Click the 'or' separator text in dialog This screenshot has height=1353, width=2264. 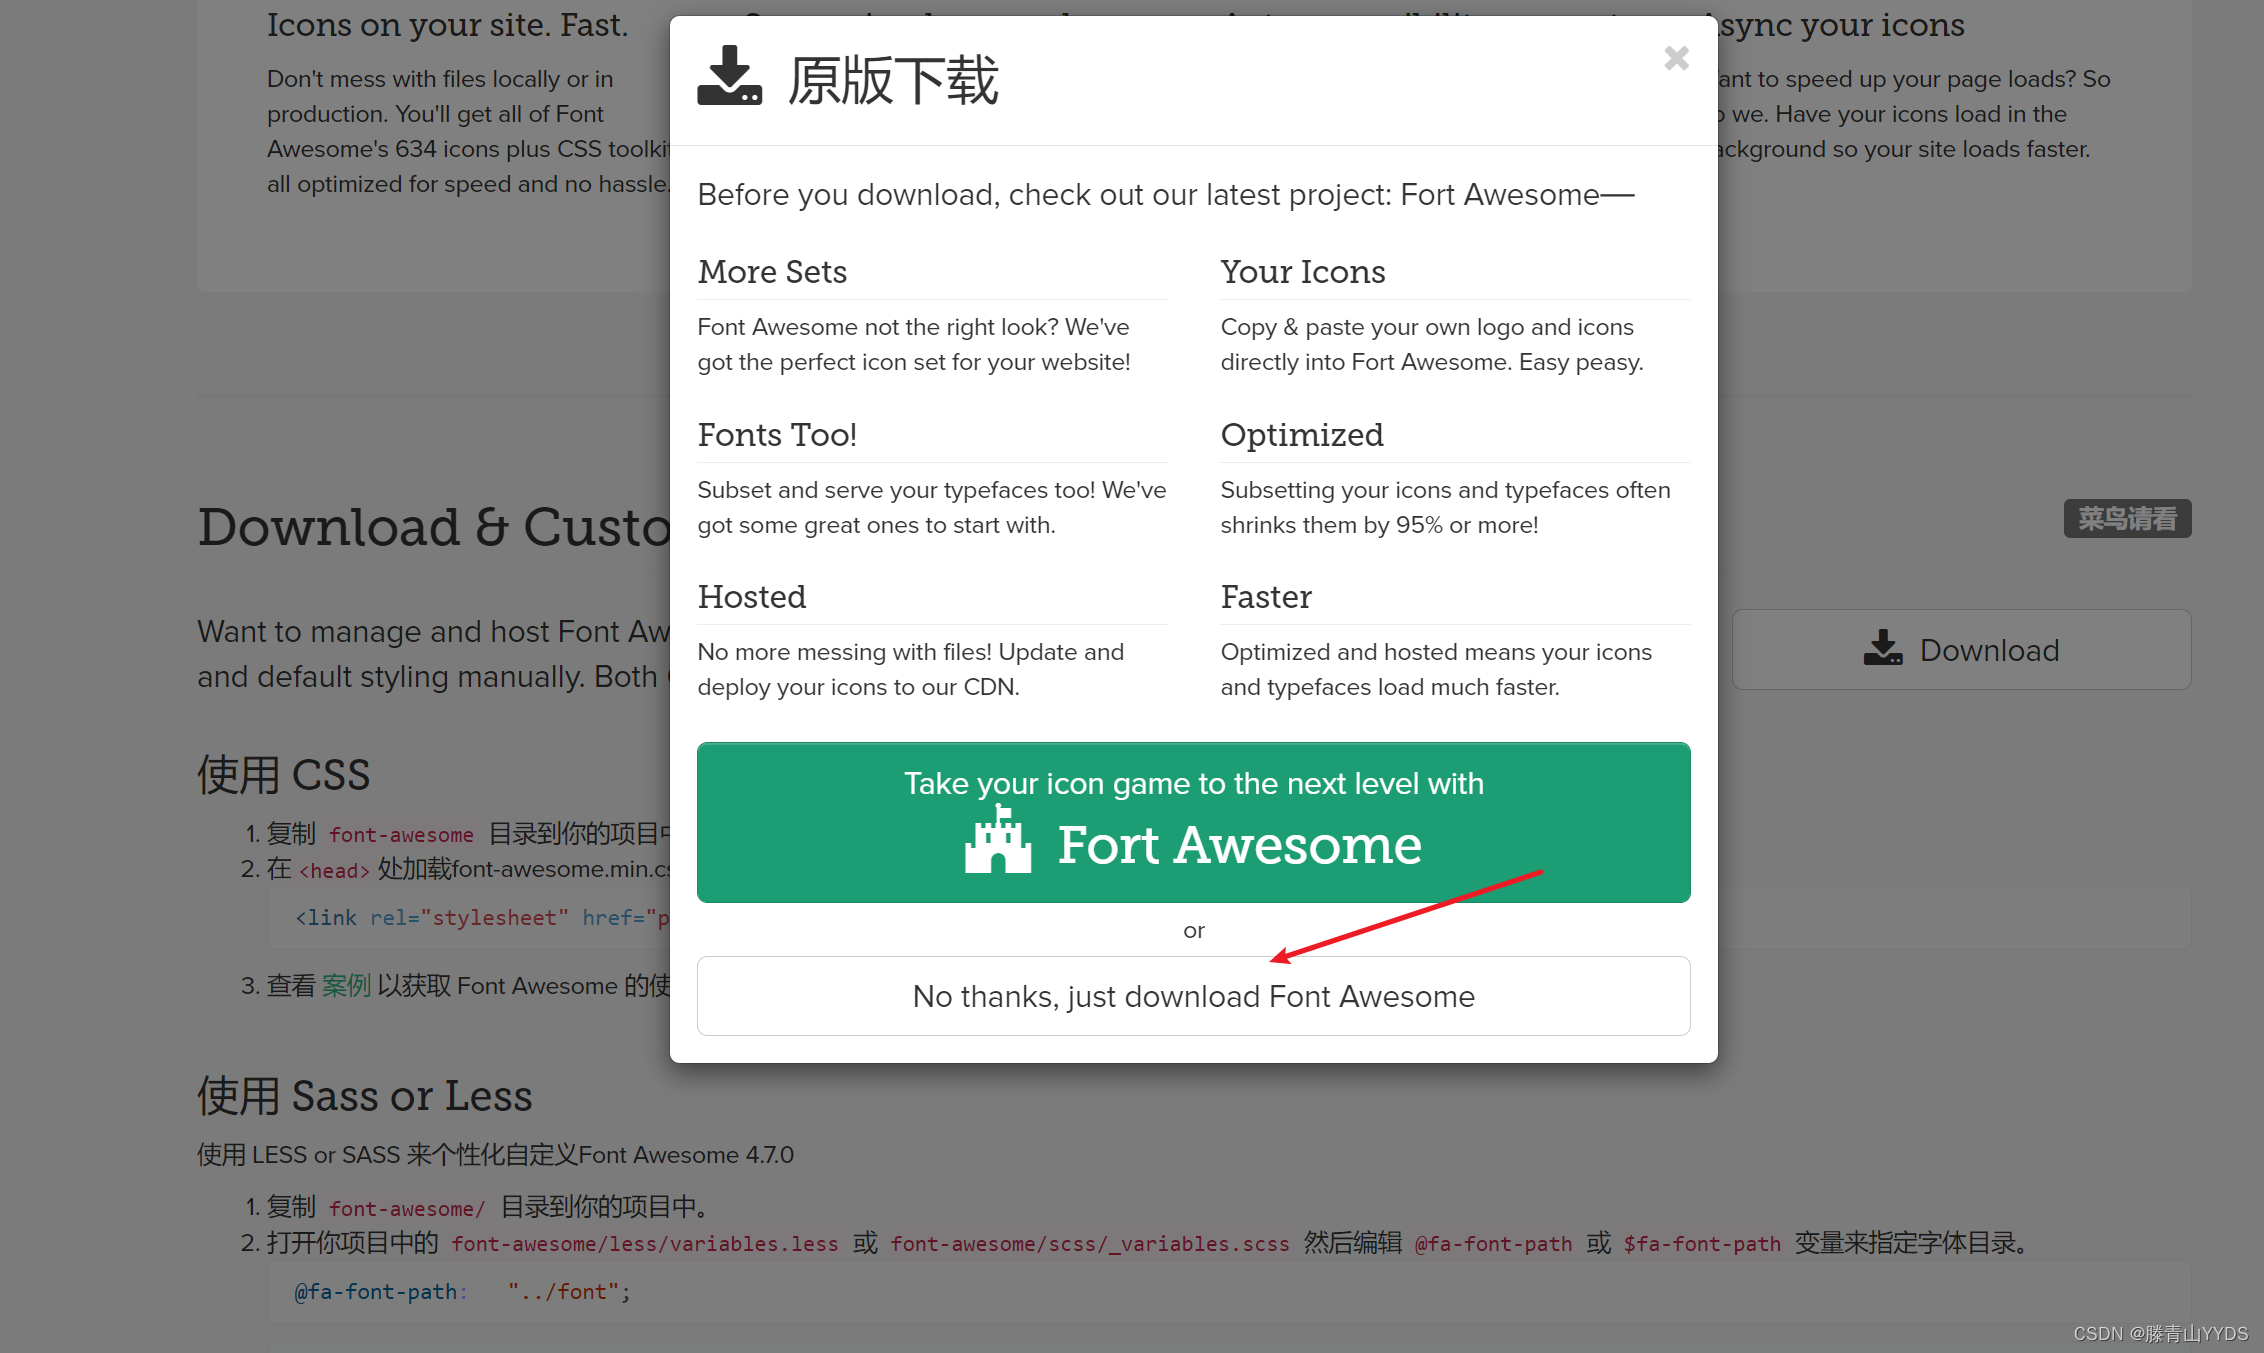pyautogui.click(x=1193, y=931)
